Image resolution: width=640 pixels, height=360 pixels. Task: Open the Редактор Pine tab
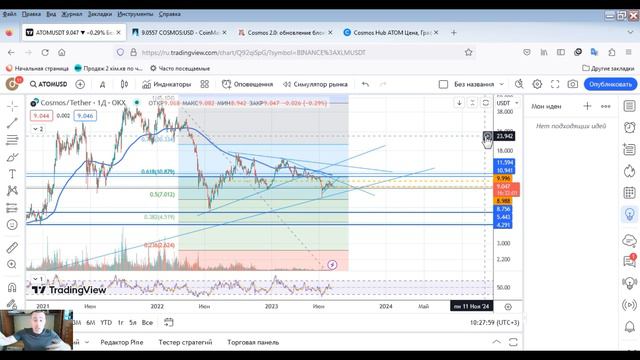(122, 342)
